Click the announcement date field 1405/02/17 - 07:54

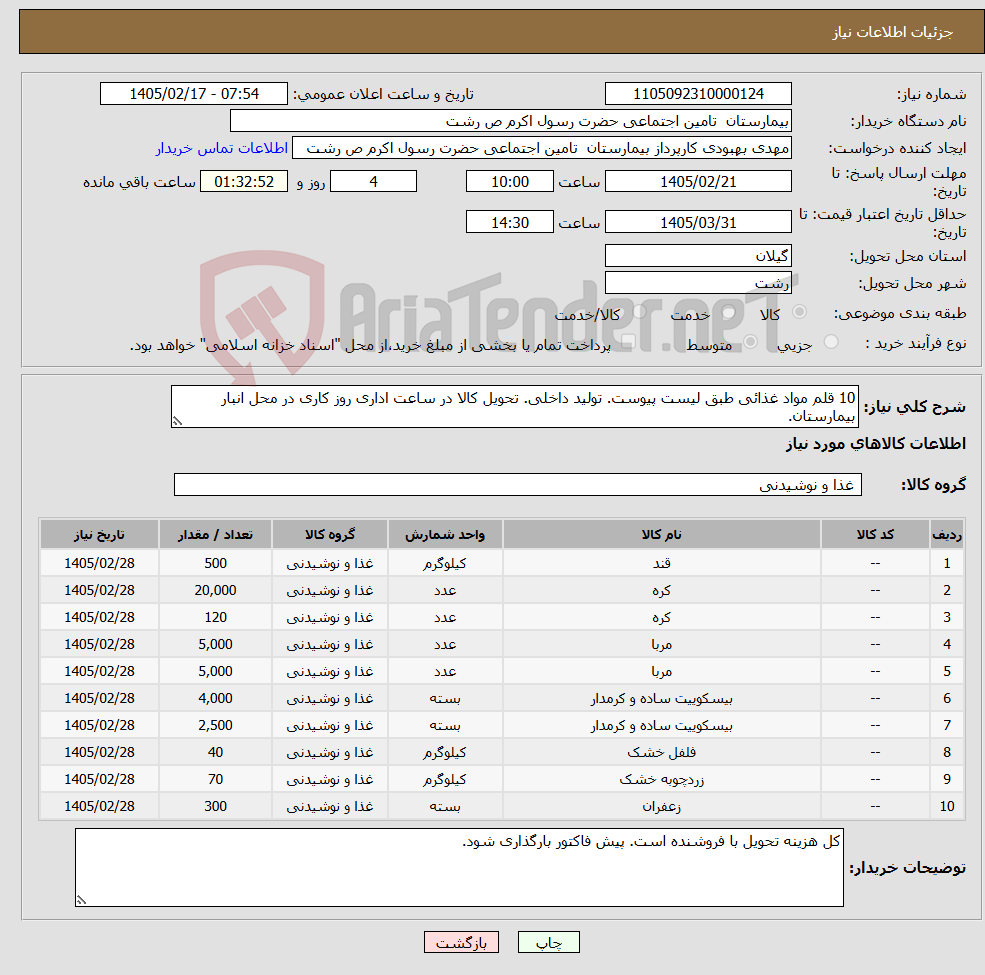click(193, 94)
